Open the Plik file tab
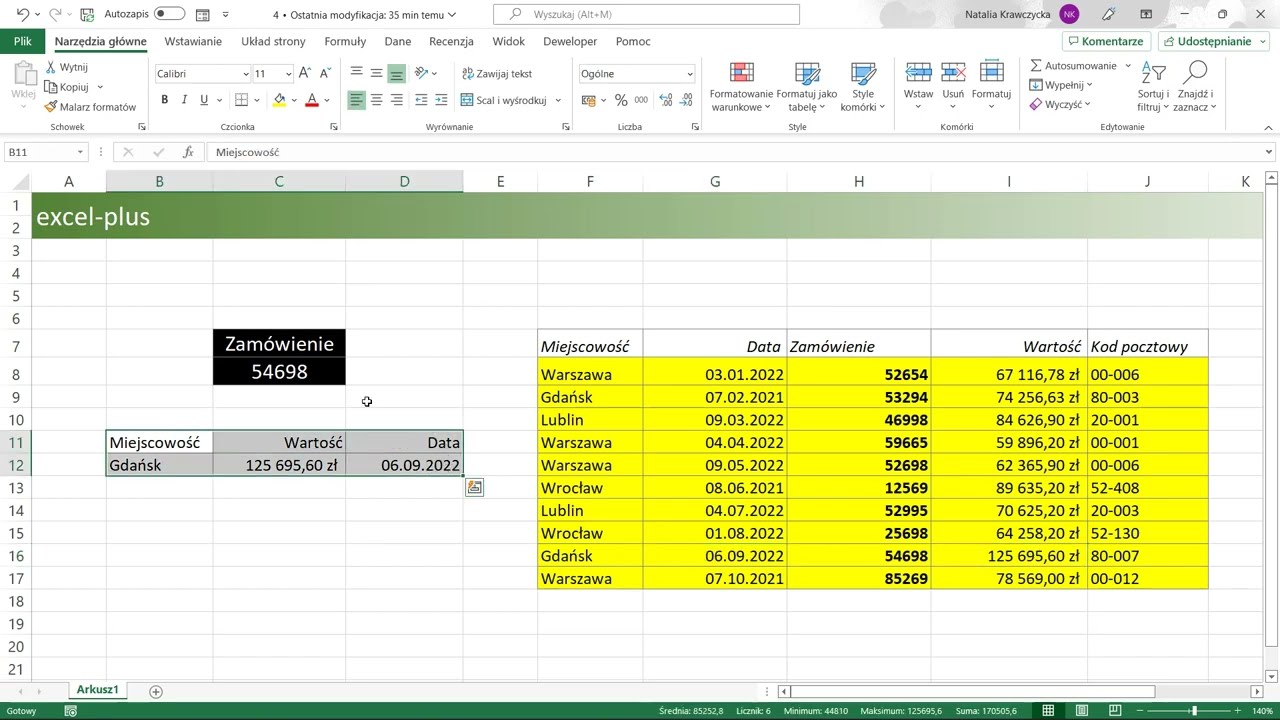 tap(23, 41)
